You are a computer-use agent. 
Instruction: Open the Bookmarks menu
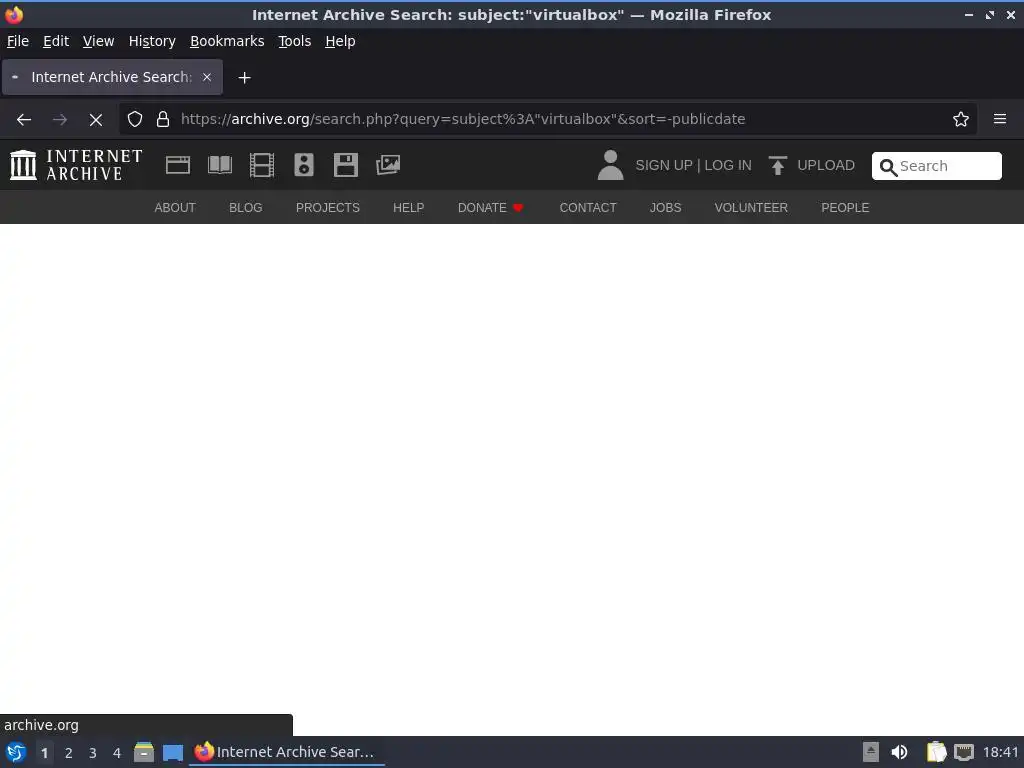point(227,41)
